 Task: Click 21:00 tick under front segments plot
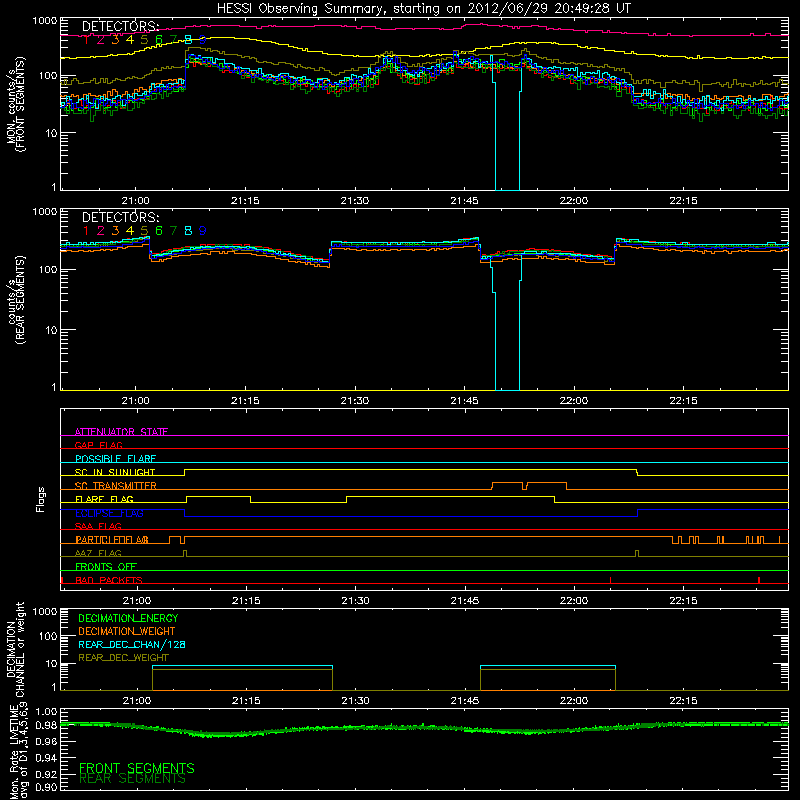coord(136,201)
